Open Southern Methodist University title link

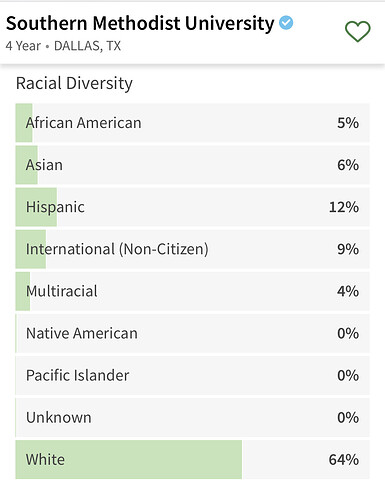coord(140,23)
